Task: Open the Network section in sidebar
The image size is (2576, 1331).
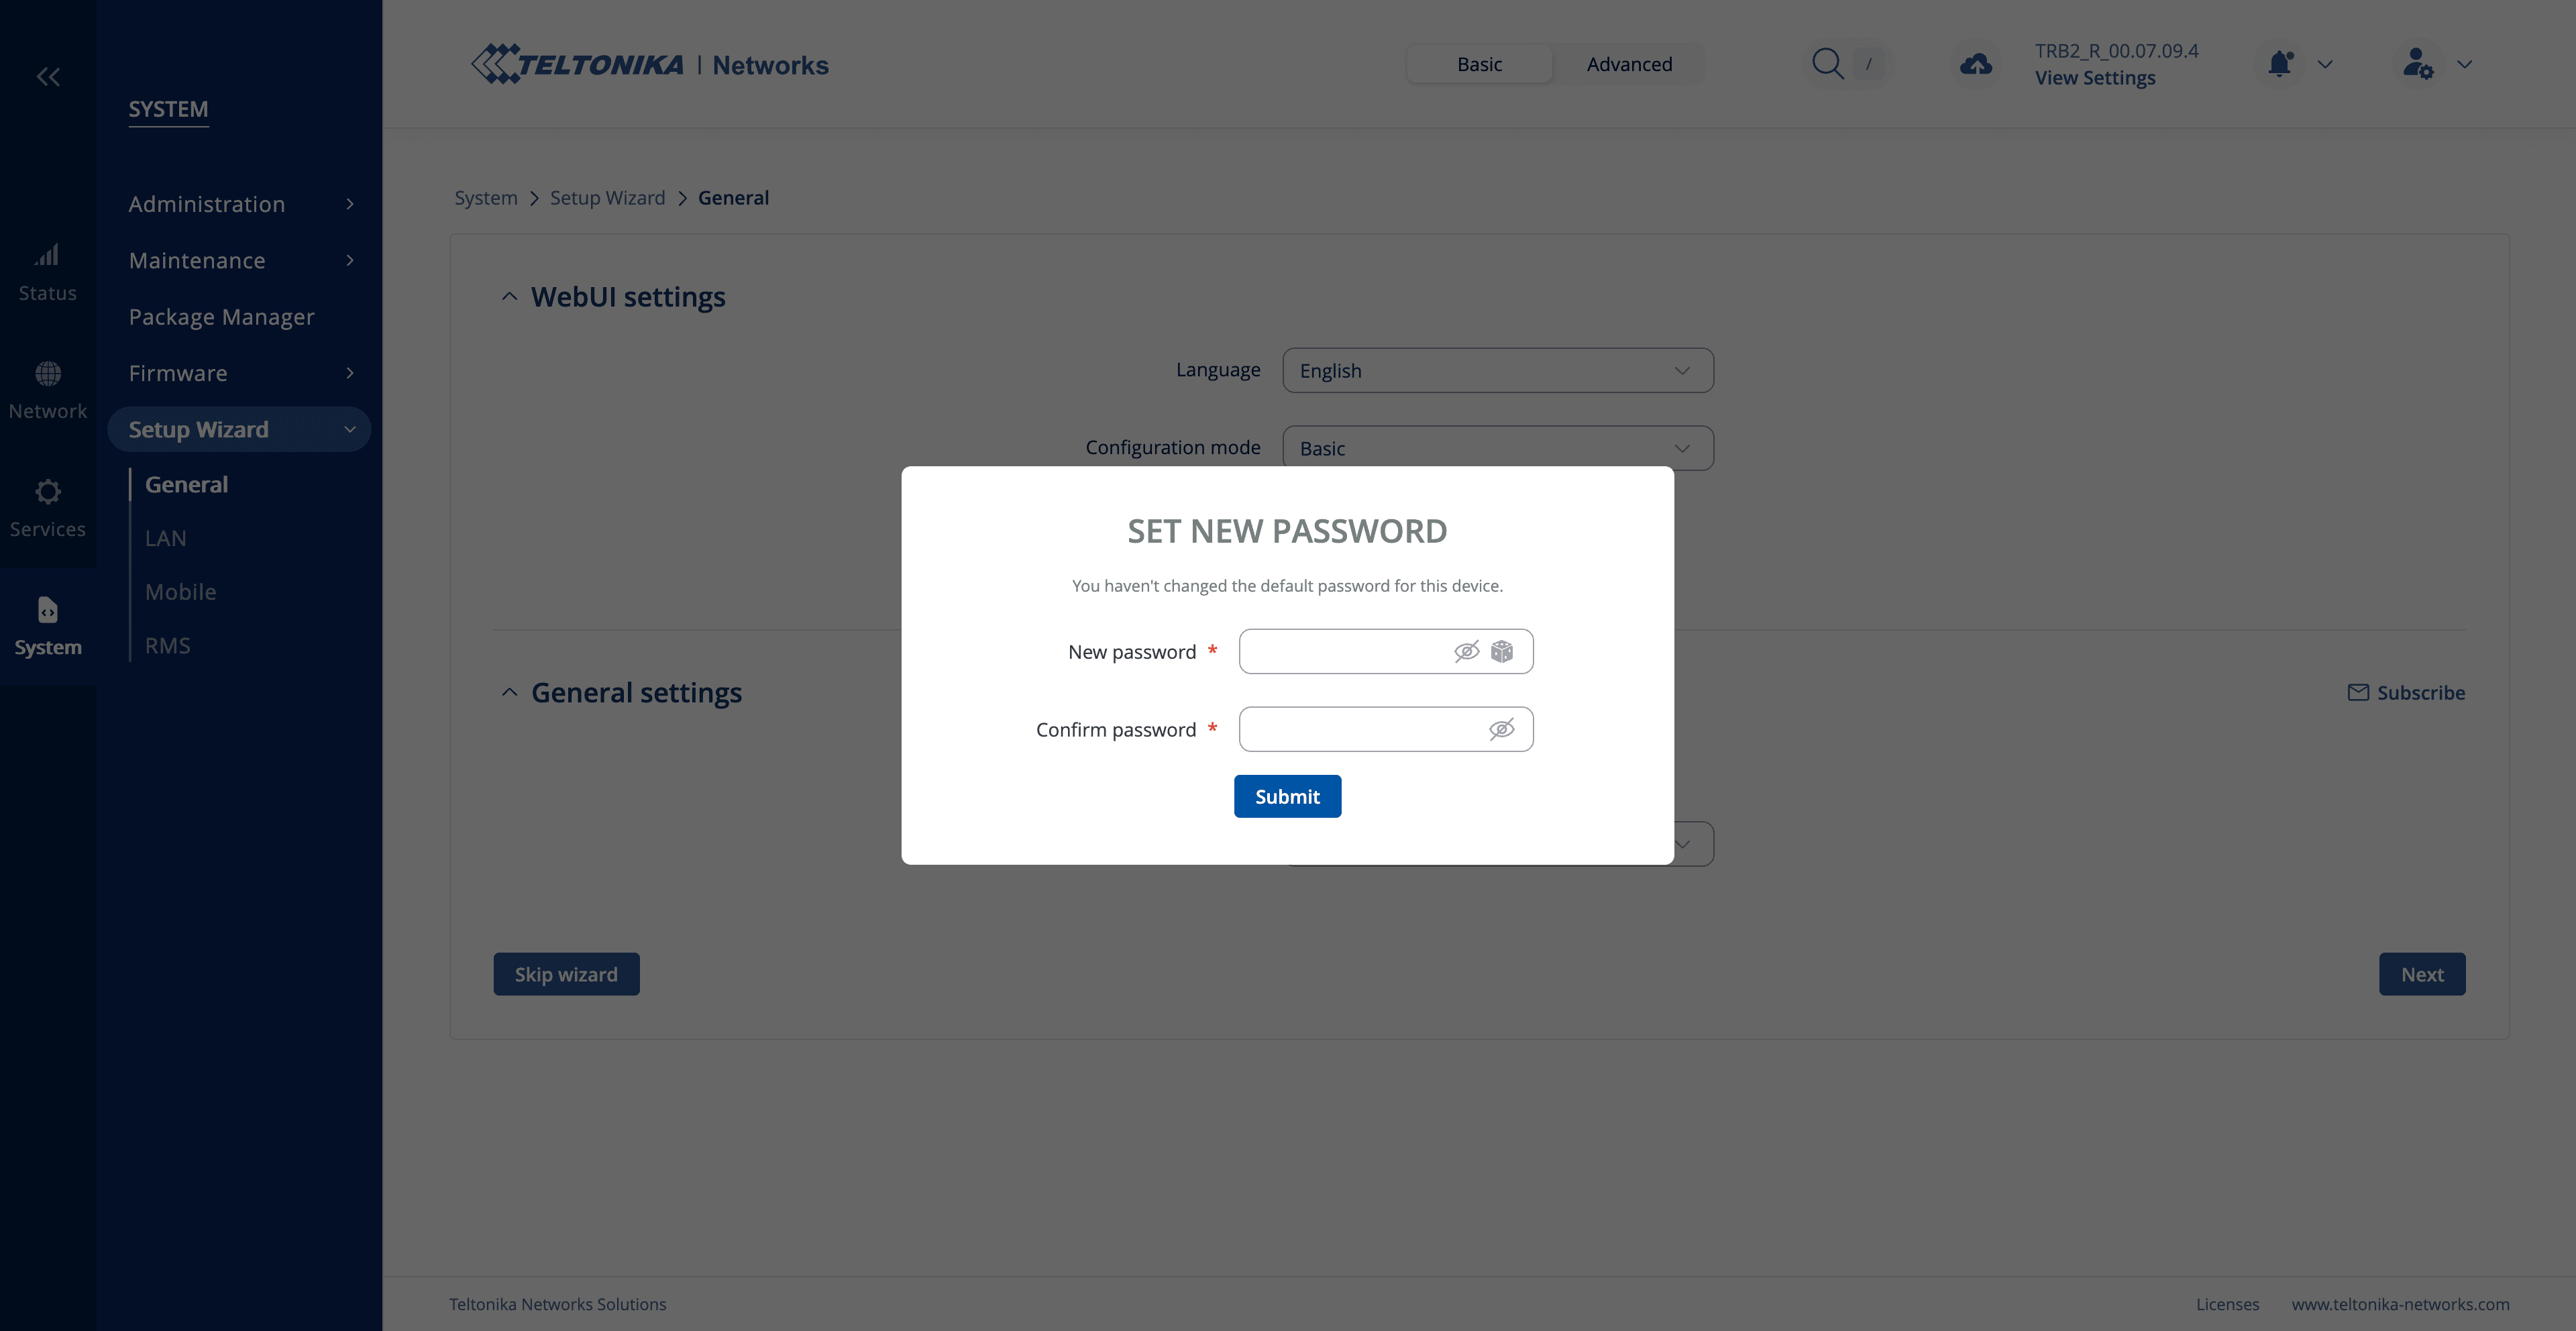Action: point(48,390)
